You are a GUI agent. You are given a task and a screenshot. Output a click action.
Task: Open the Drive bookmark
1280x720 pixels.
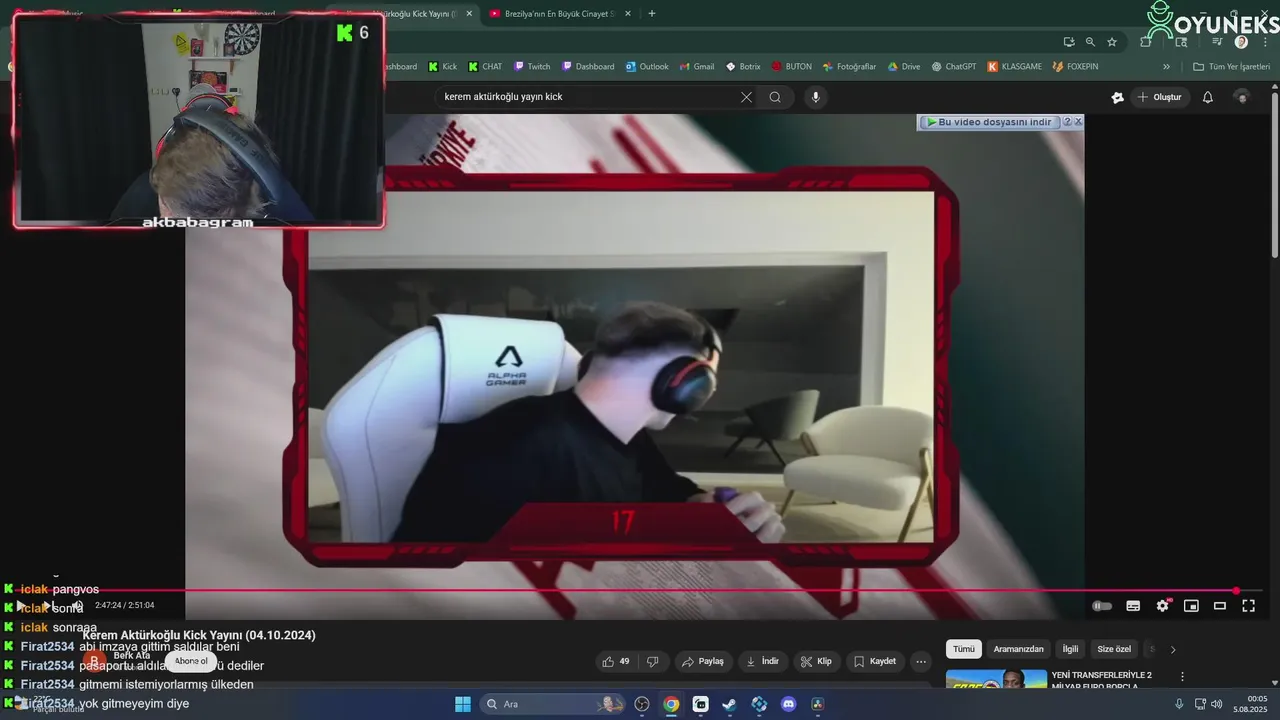pyautogui.click(x=903, y=67)
